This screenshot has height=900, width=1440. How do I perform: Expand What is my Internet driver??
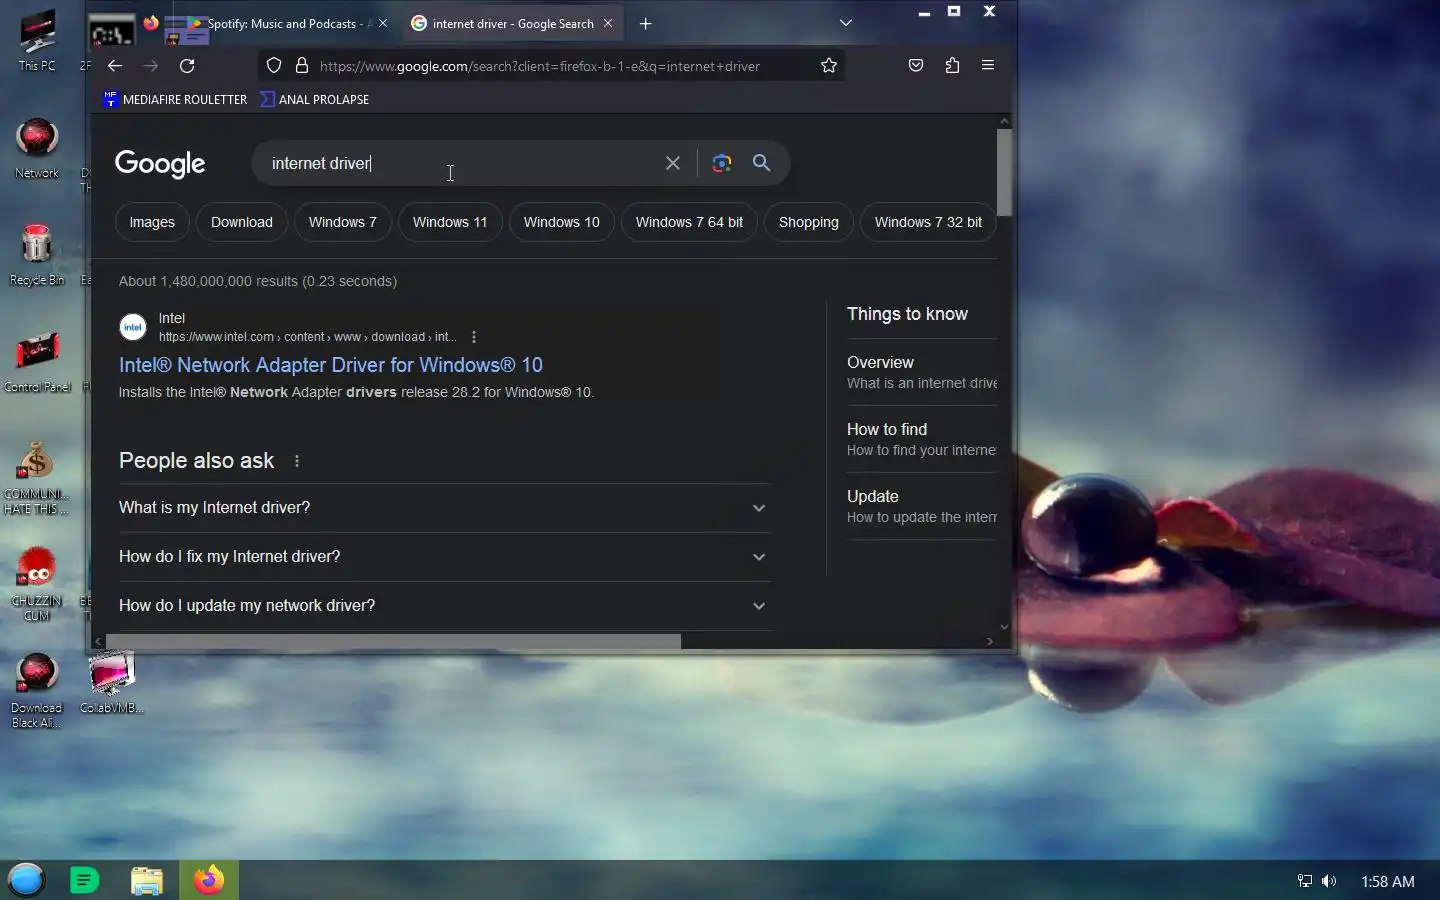pos(444,508)
